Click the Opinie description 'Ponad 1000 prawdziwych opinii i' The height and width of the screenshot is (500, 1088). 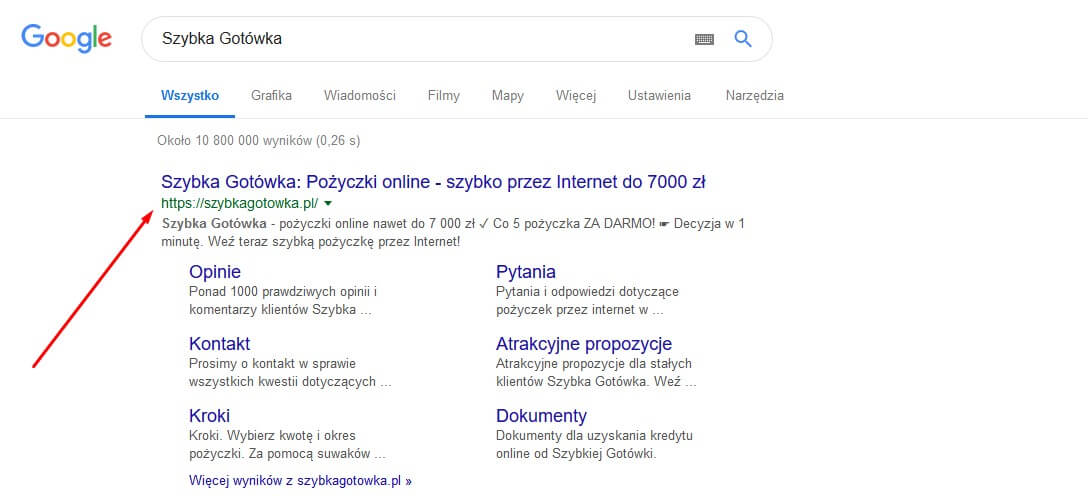click(283, 291)
